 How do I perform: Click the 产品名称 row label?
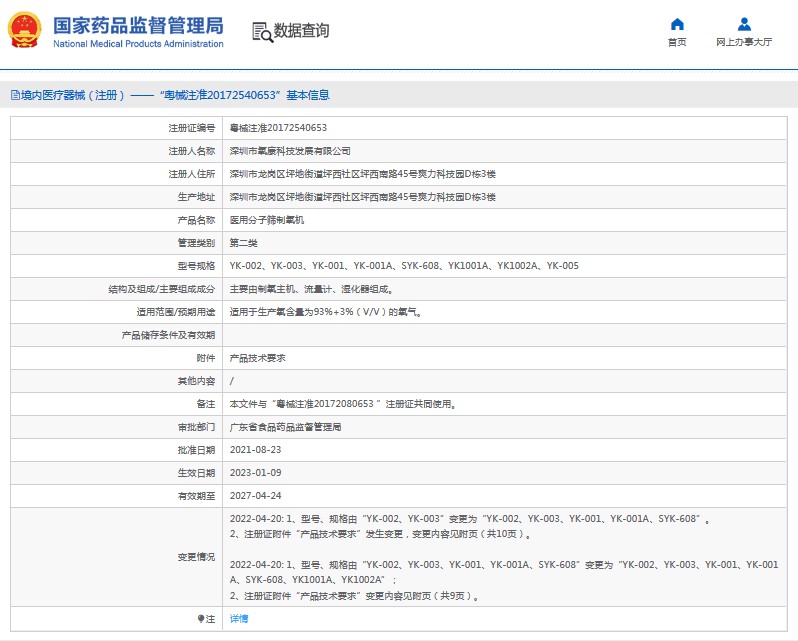(196, 220)
